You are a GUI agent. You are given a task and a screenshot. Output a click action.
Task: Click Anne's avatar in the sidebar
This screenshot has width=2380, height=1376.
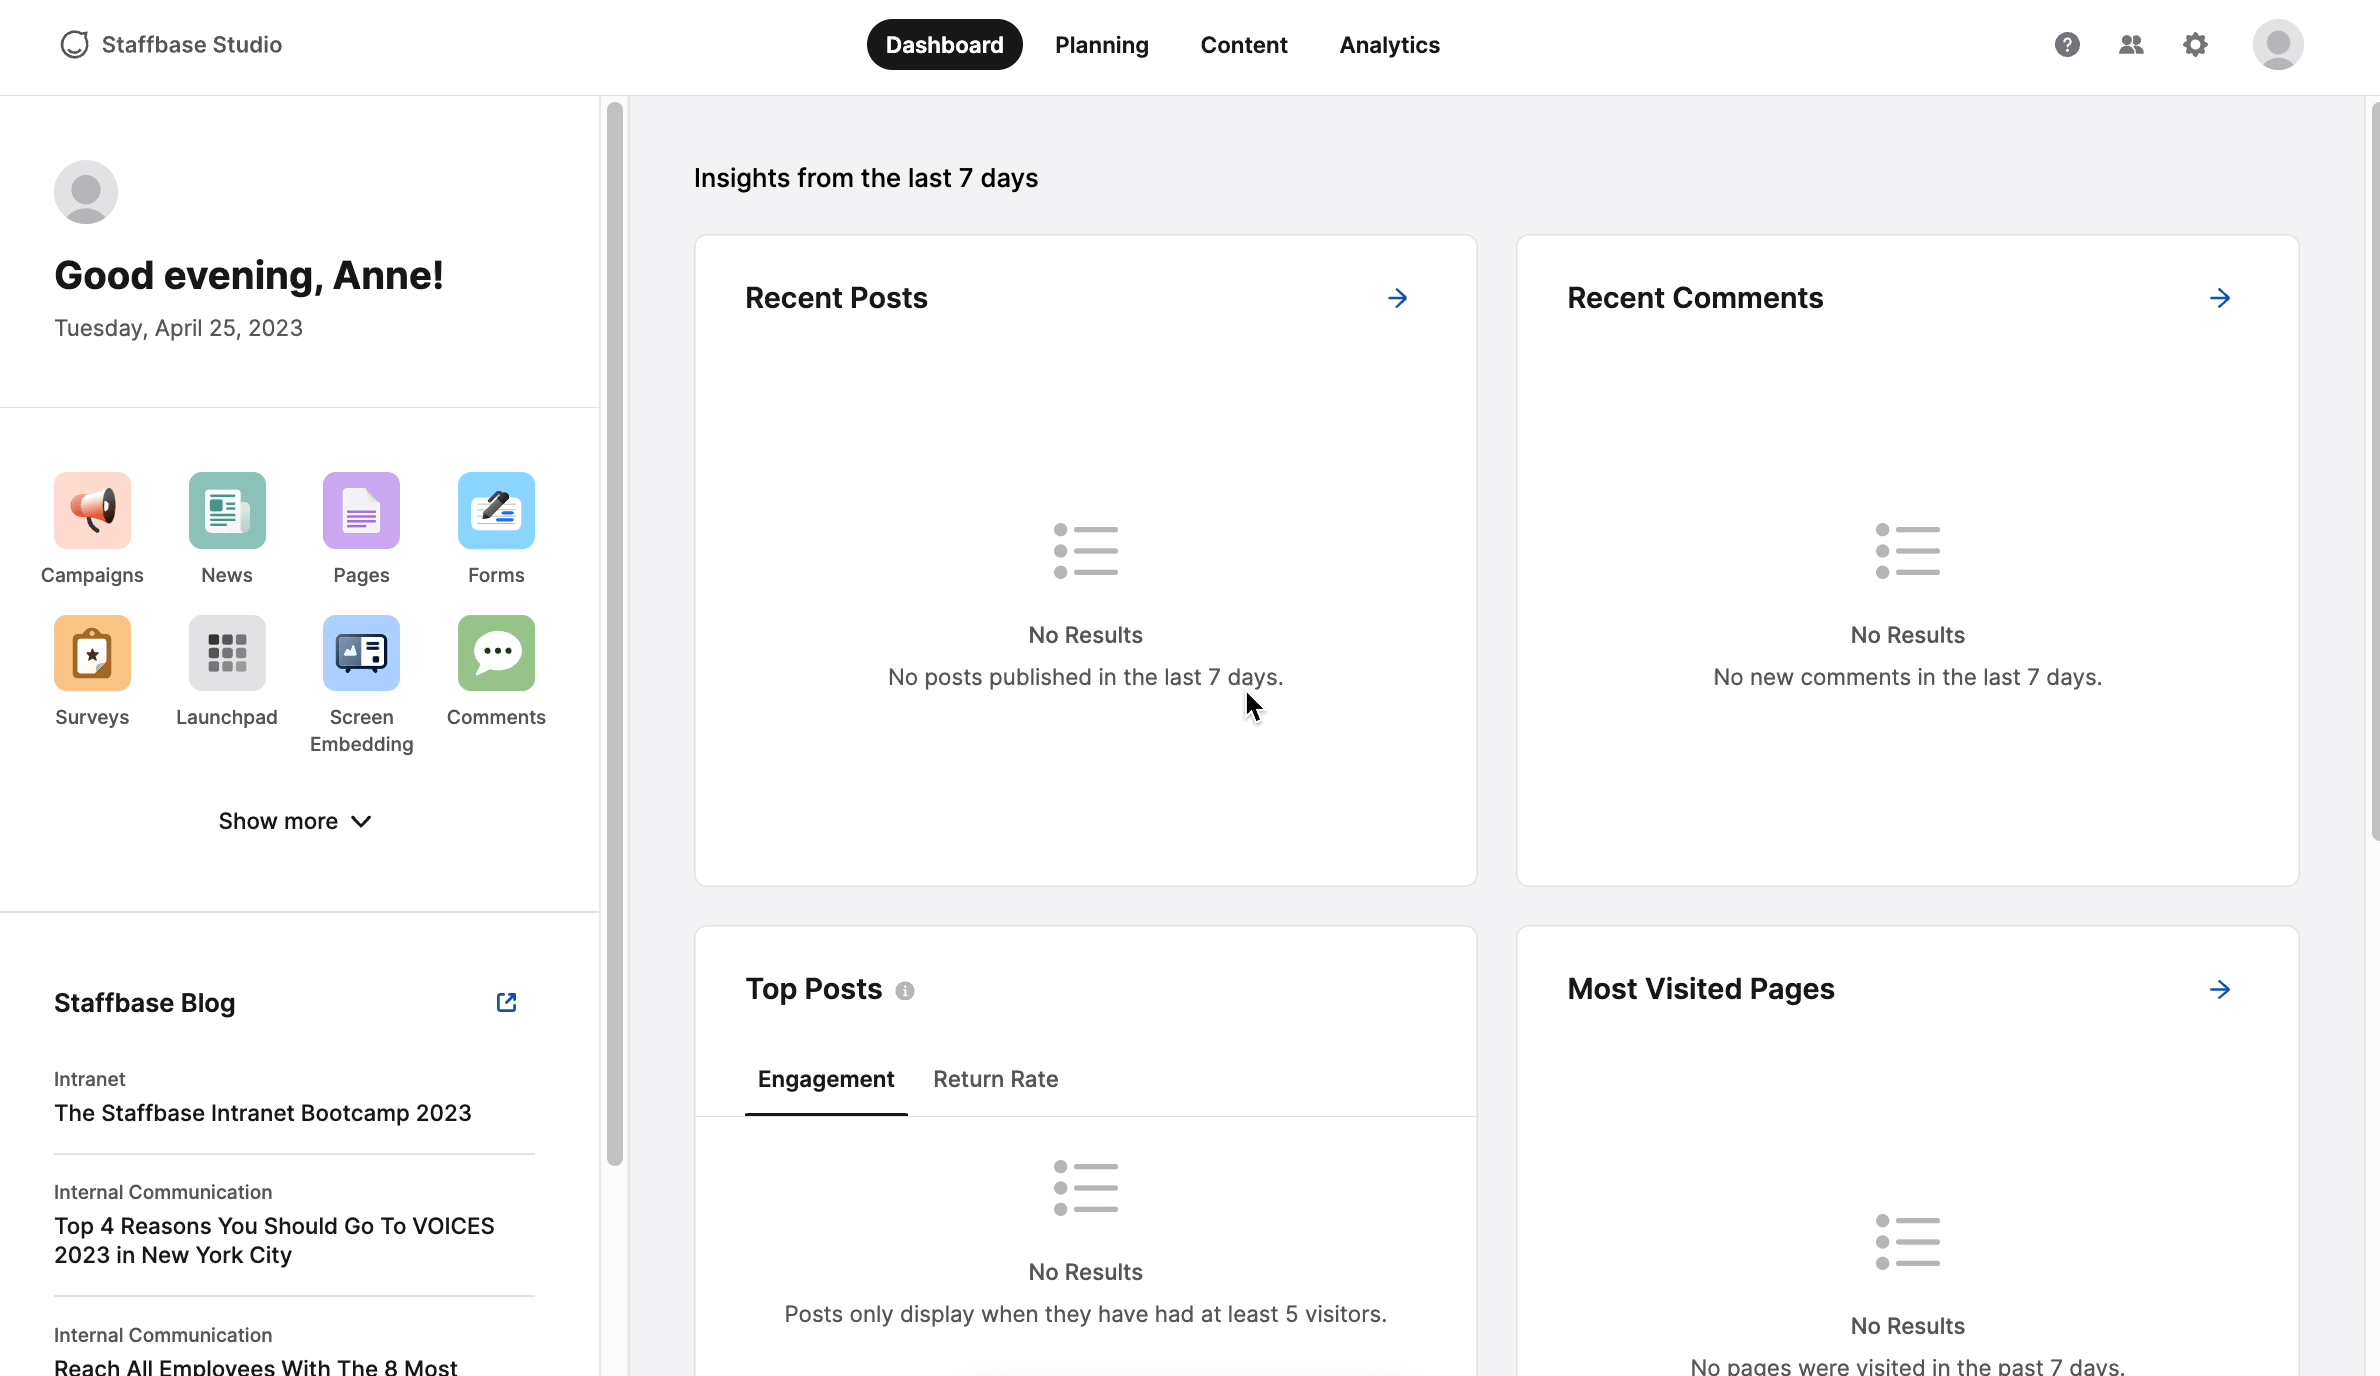pos(86,192)
